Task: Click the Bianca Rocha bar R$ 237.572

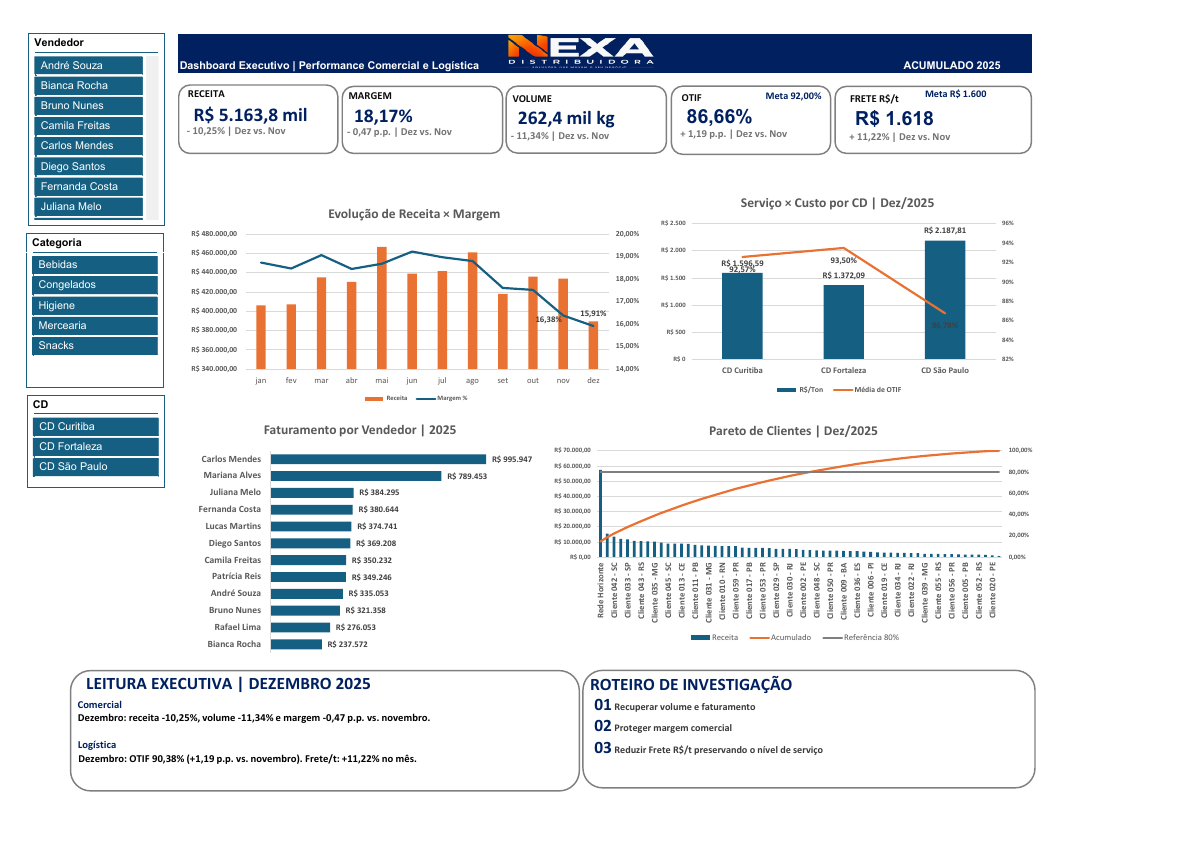Action: (297, 644)
